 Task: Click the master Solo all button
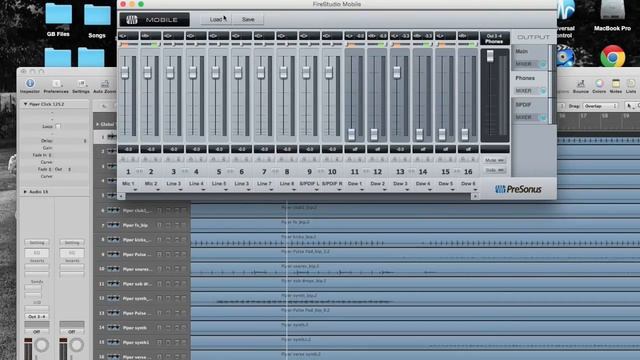point(495,170)
